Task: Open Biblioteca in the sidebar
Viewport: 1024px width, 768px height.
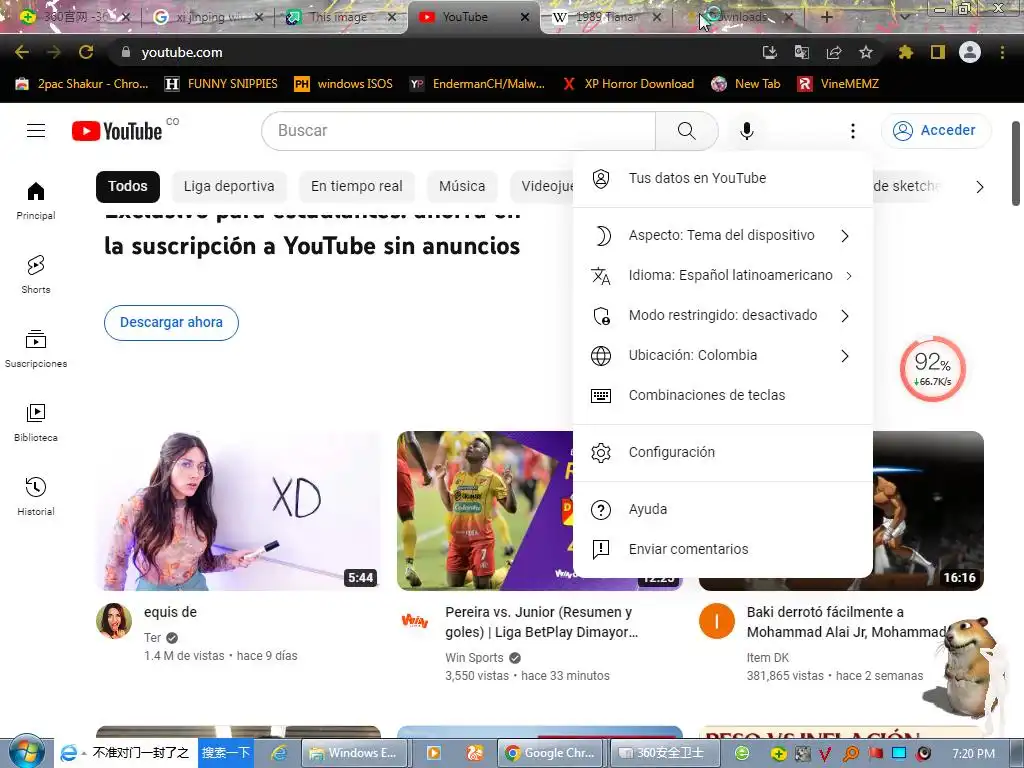Action: point(36,423)
